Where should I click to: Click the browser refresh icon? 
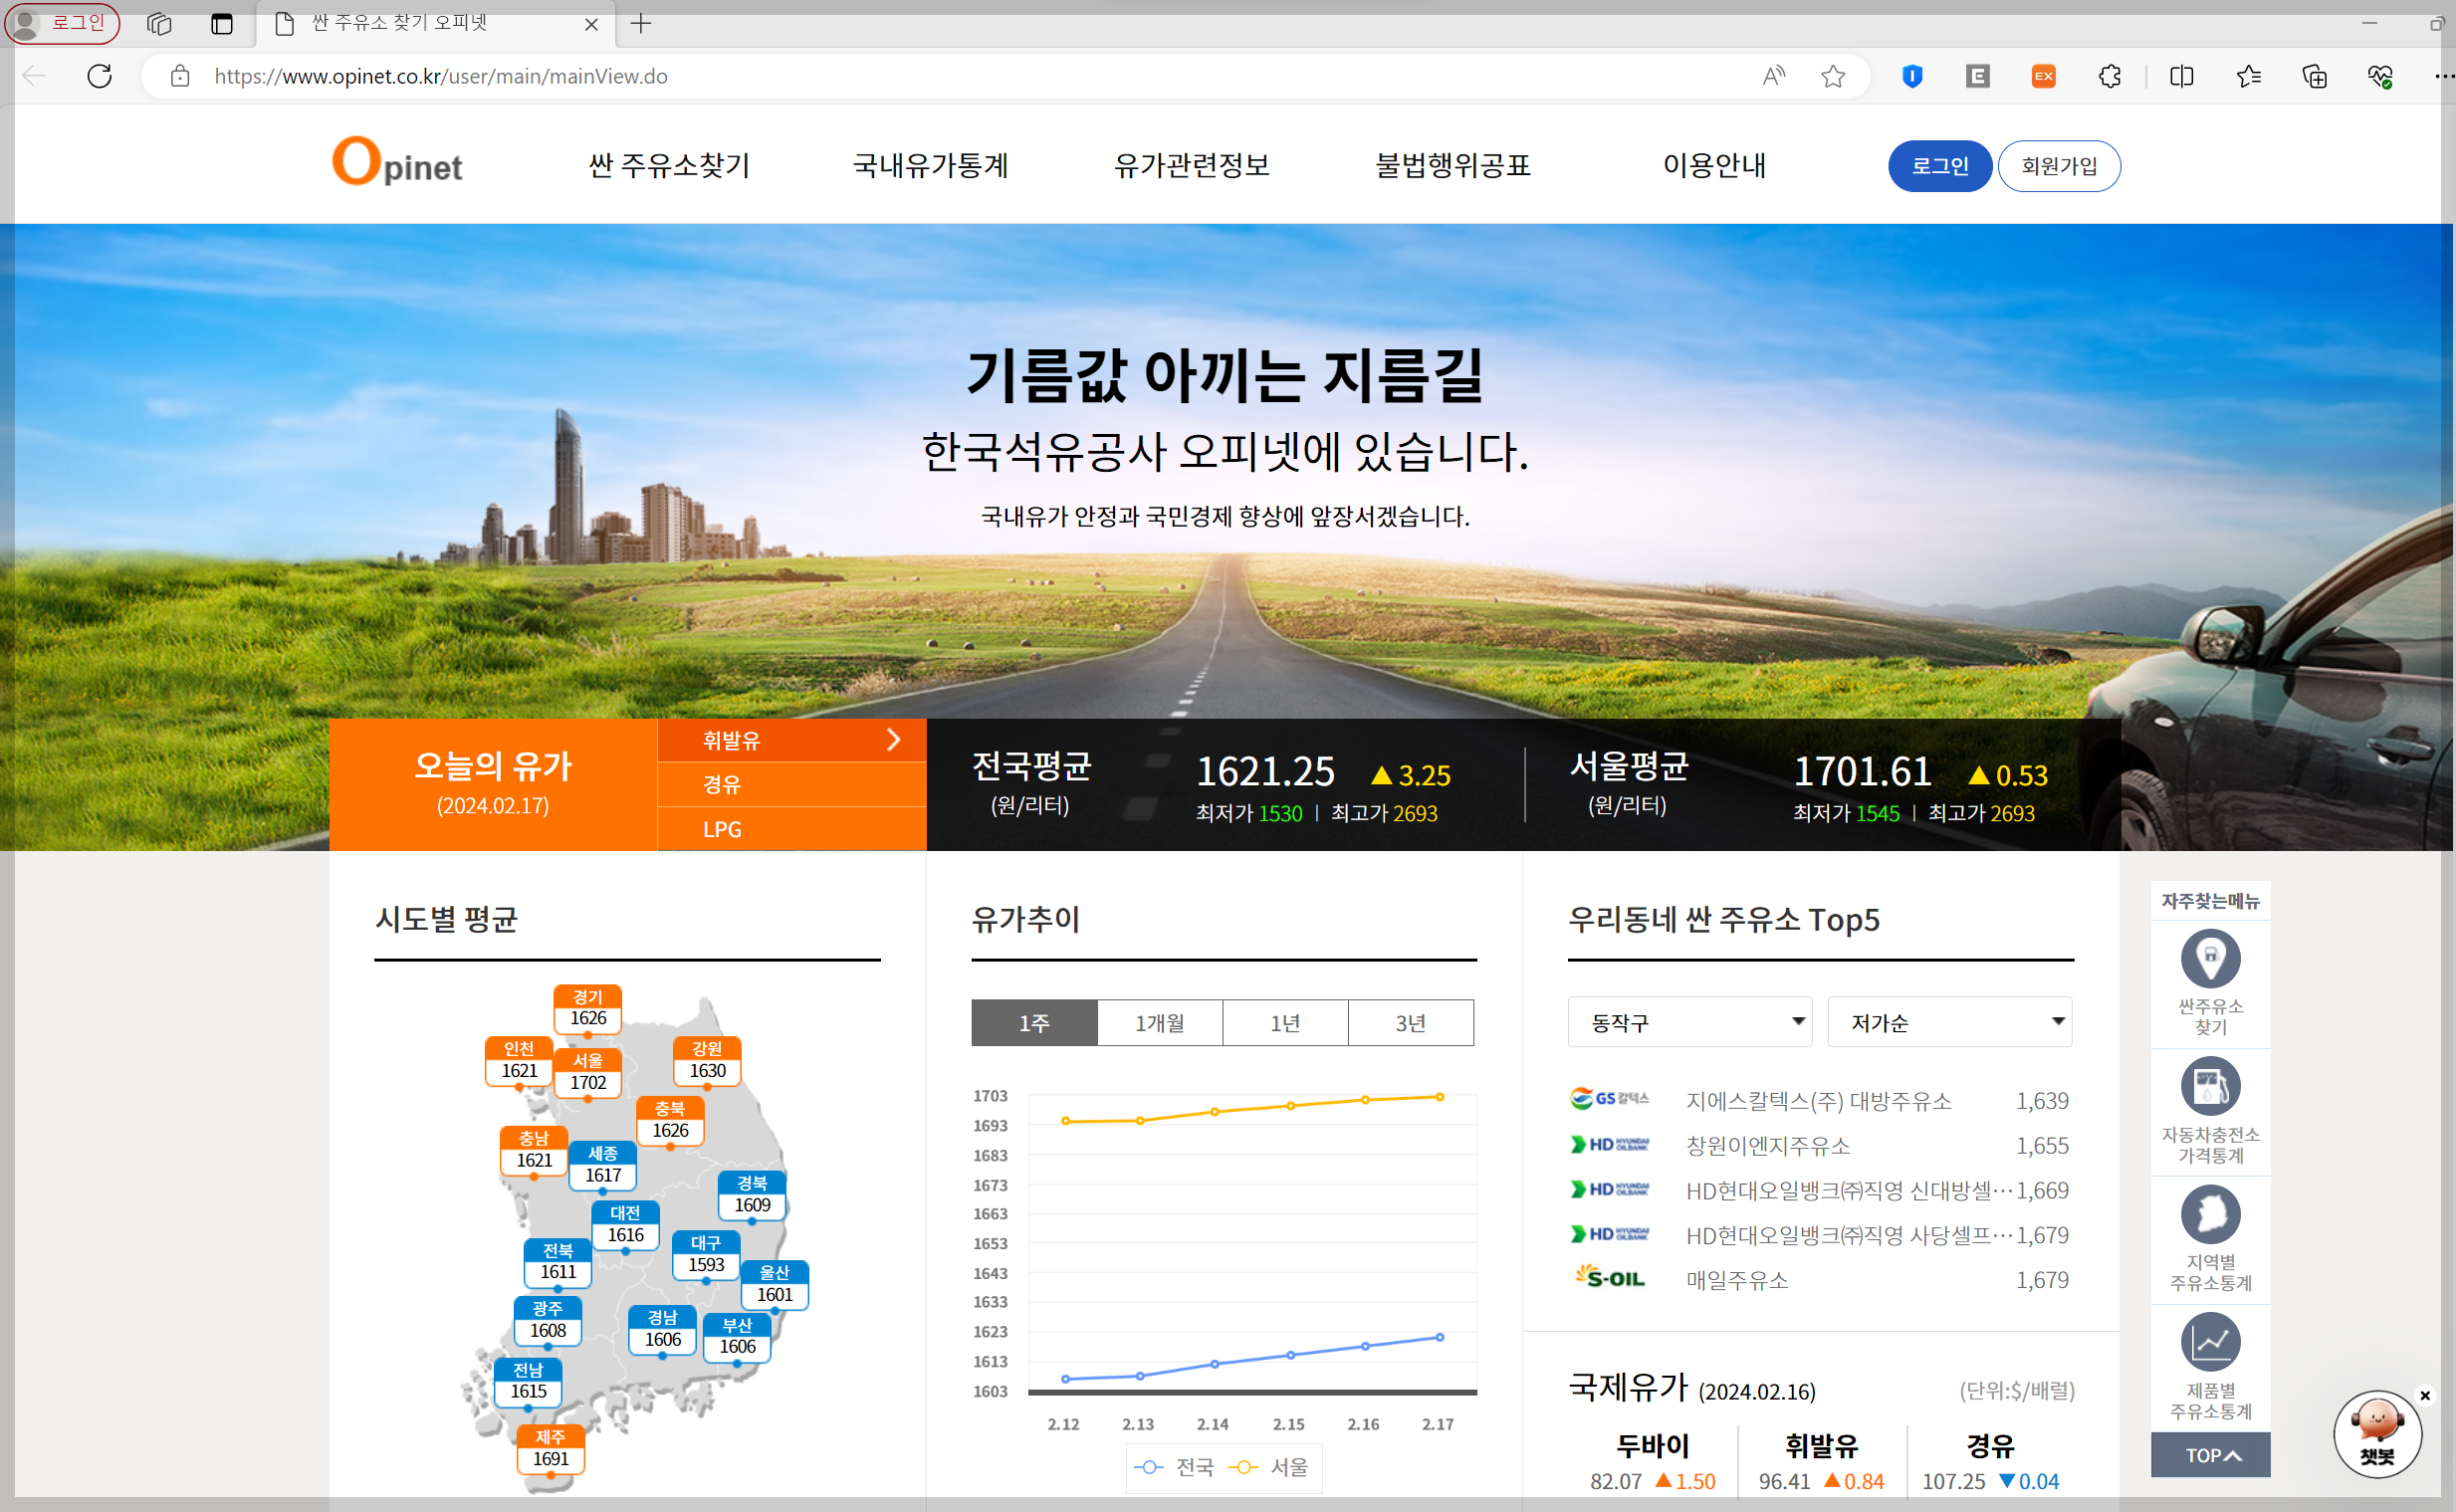coord(99,76)
